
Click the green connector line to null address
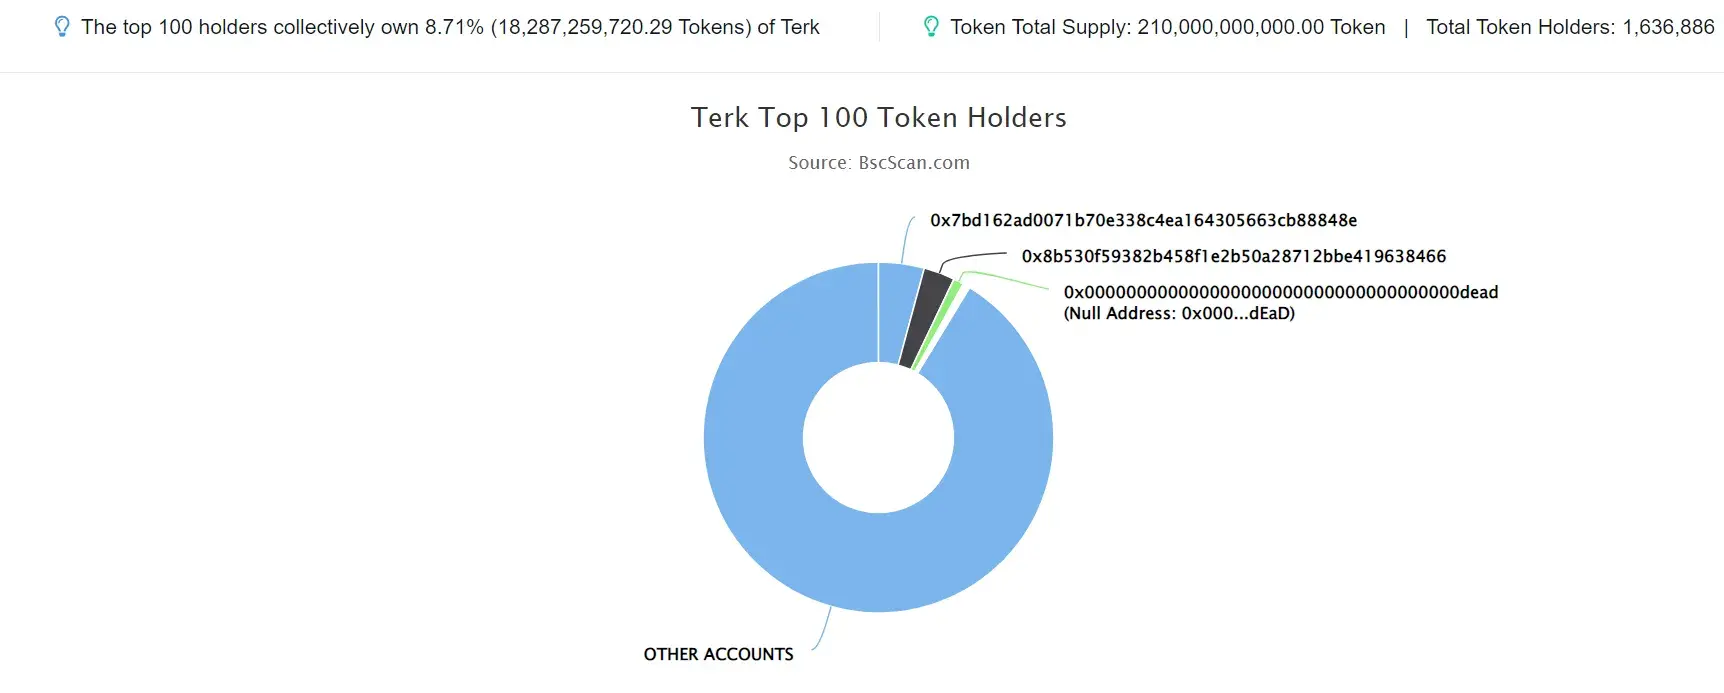1005,279
